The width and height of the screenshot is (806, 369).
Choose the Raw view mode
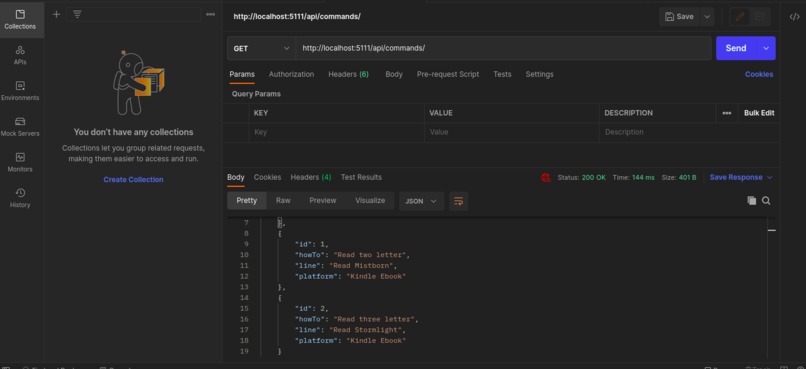point(283,200)
